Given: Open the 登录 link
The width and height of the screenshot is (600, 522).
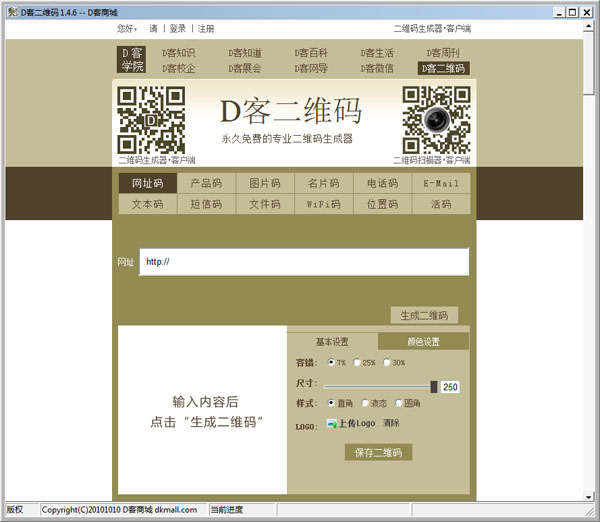Looking at the screenshot, I should 177,29.
